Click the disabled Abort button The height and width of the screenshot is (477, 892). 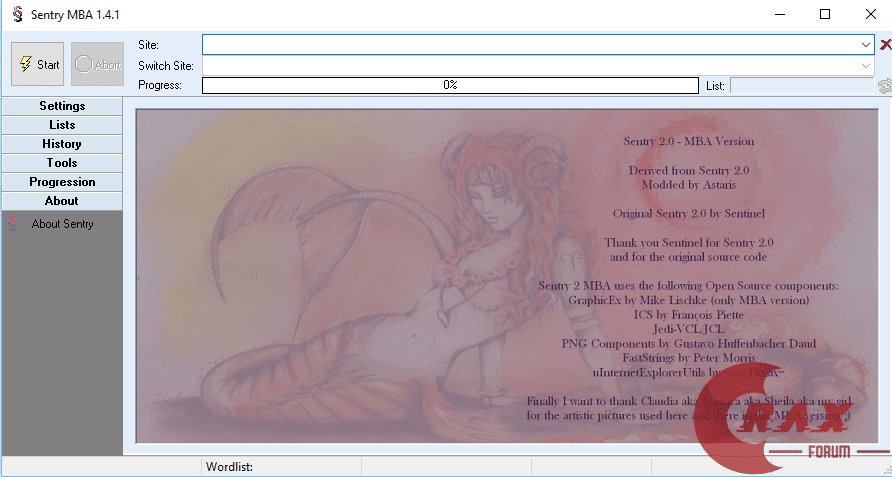(97, 64)
